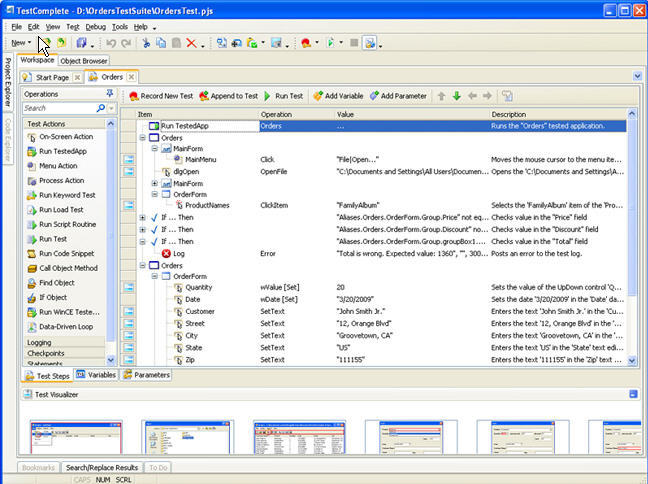Click Add Parameter button
Viewport: 648px width, 484px height.
pos(398,96)
